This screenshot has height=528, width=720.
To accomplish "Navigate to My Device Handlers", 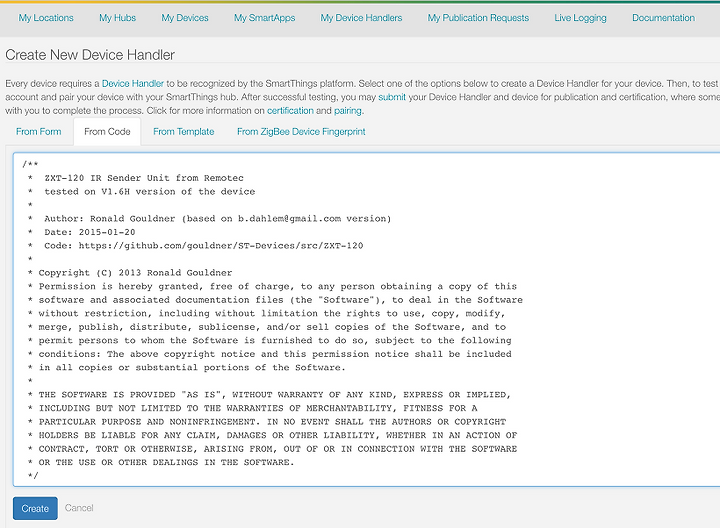I will [x=361, y=18].
